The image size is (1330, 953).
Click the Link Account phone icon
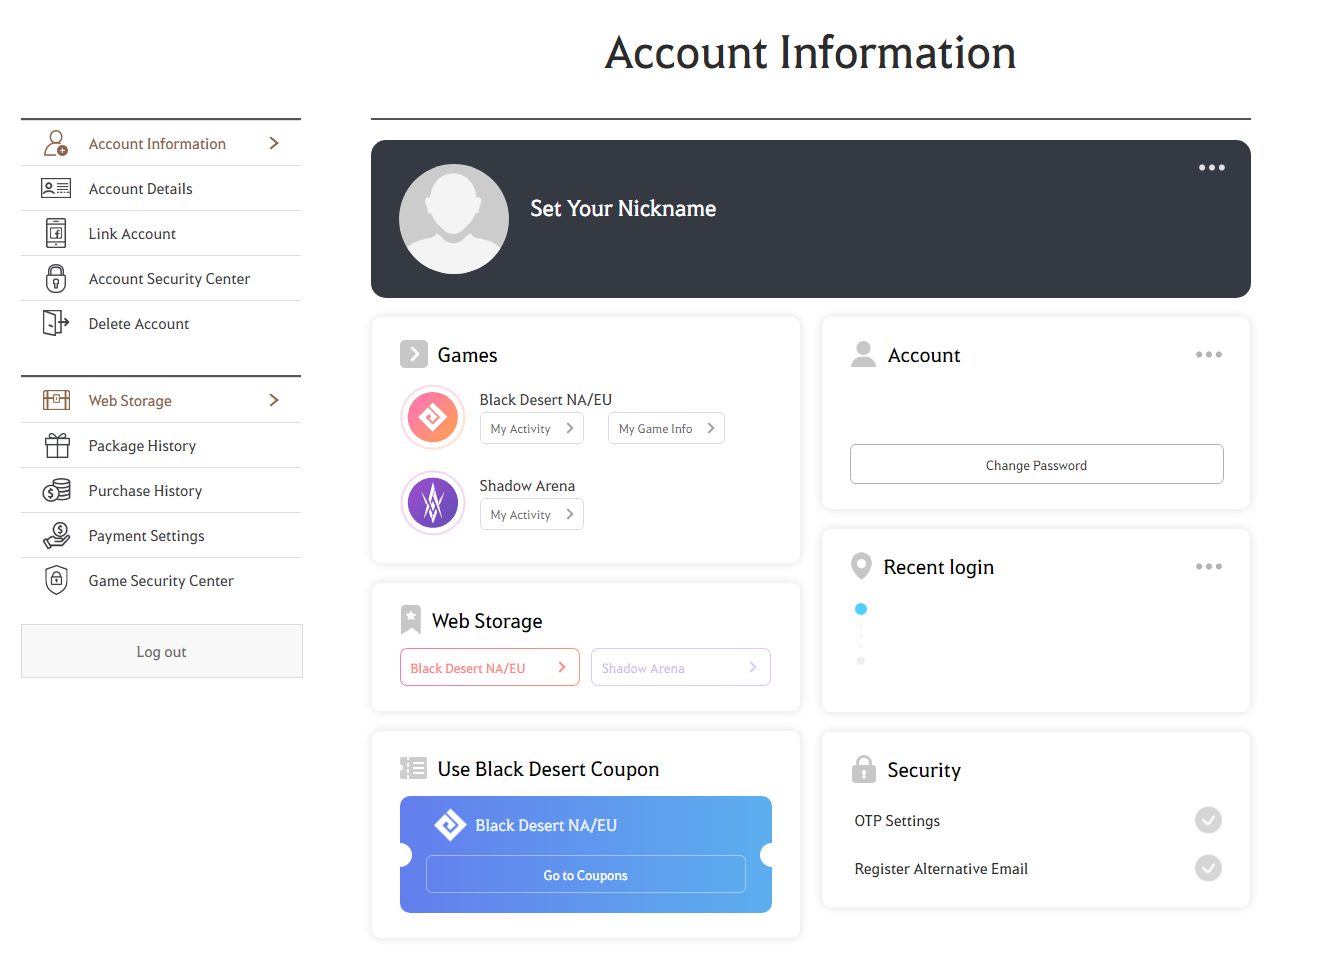point(56,233)
